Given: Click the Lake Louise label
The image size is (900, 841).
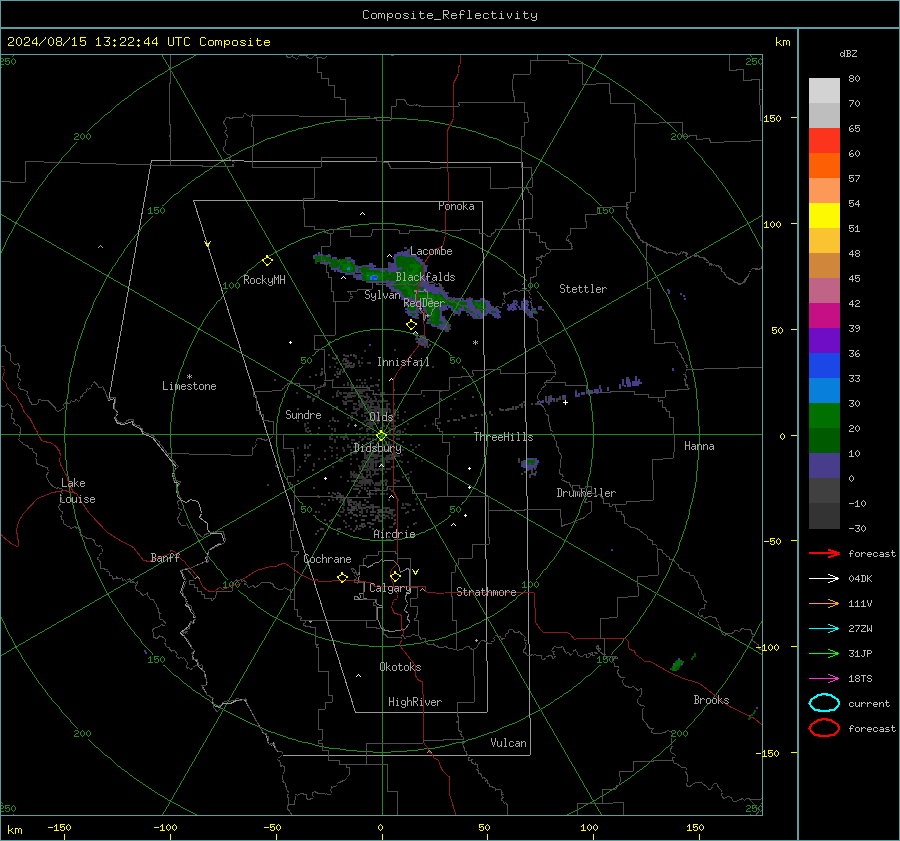Looking at the screenshot, I should point(77,491).
